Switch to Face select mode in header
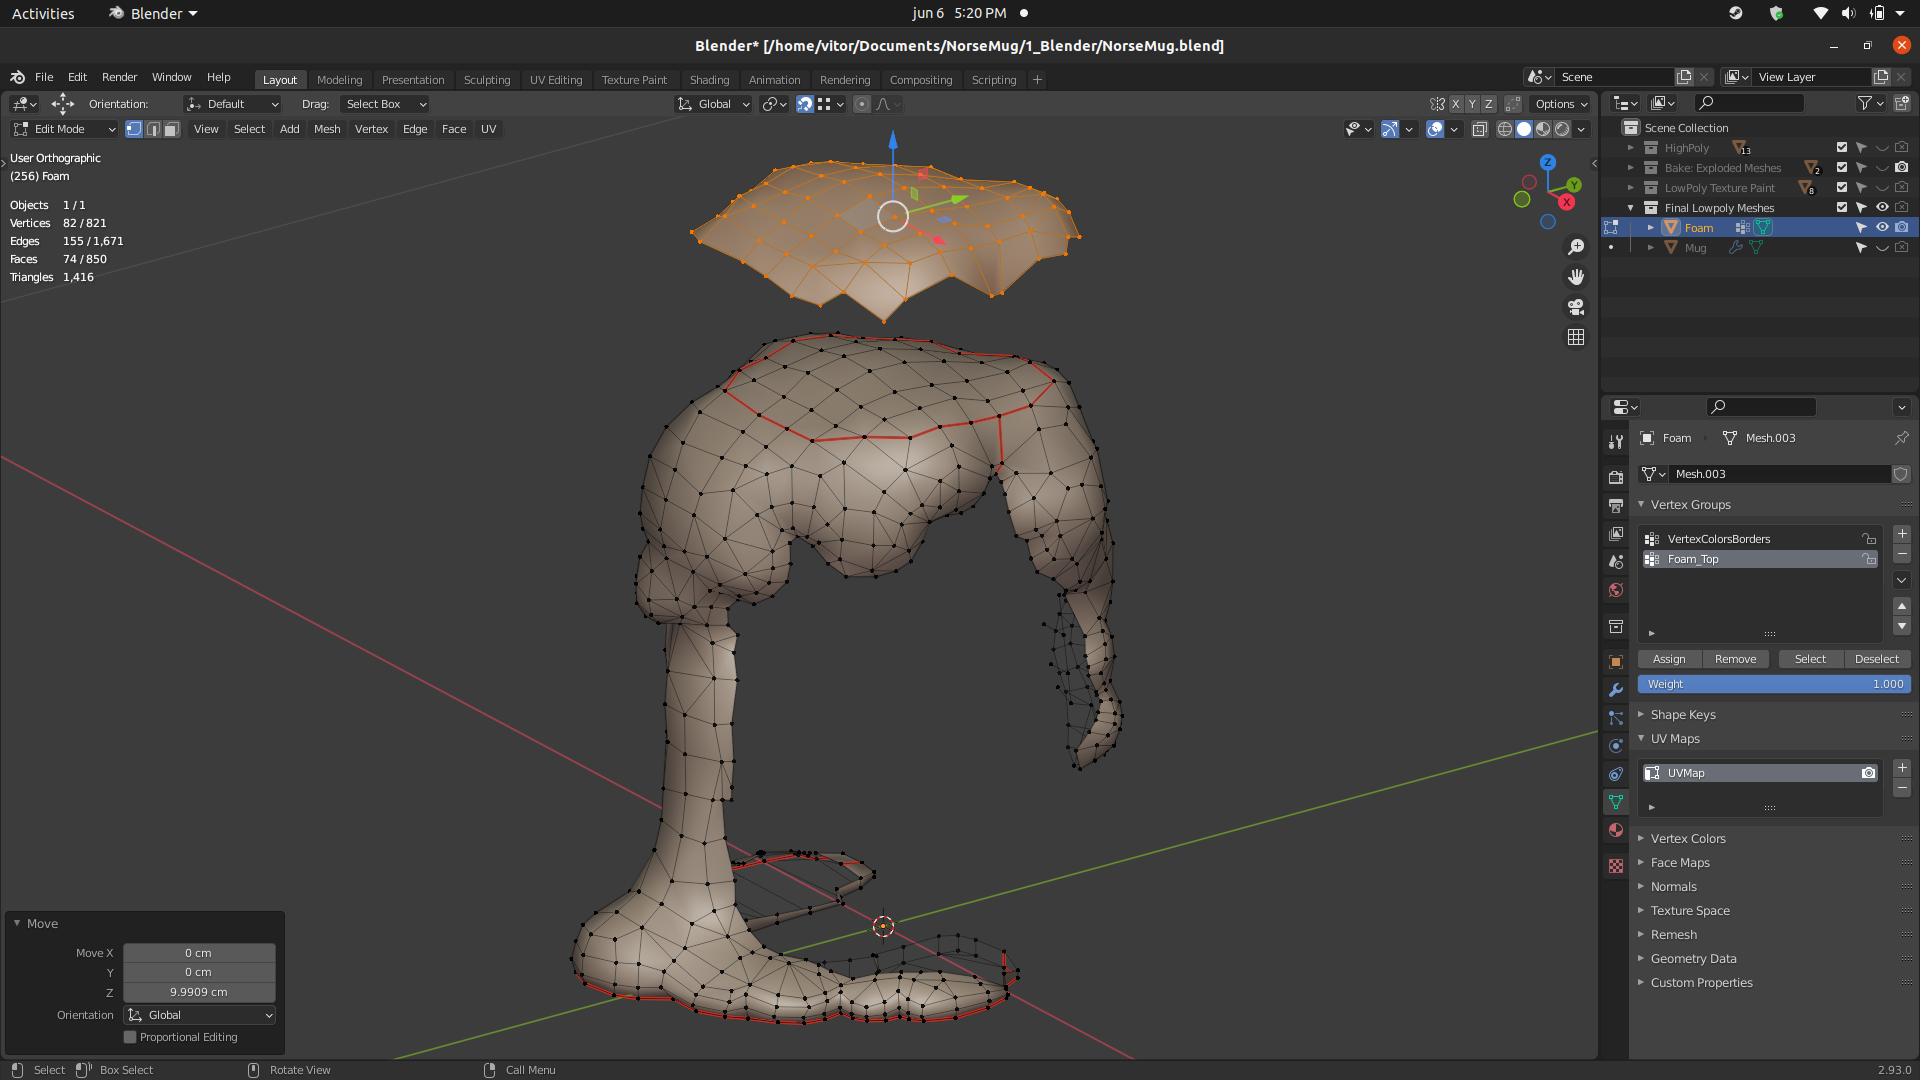Viewport: 1920px width, 1080px height. tap(173, 129)
